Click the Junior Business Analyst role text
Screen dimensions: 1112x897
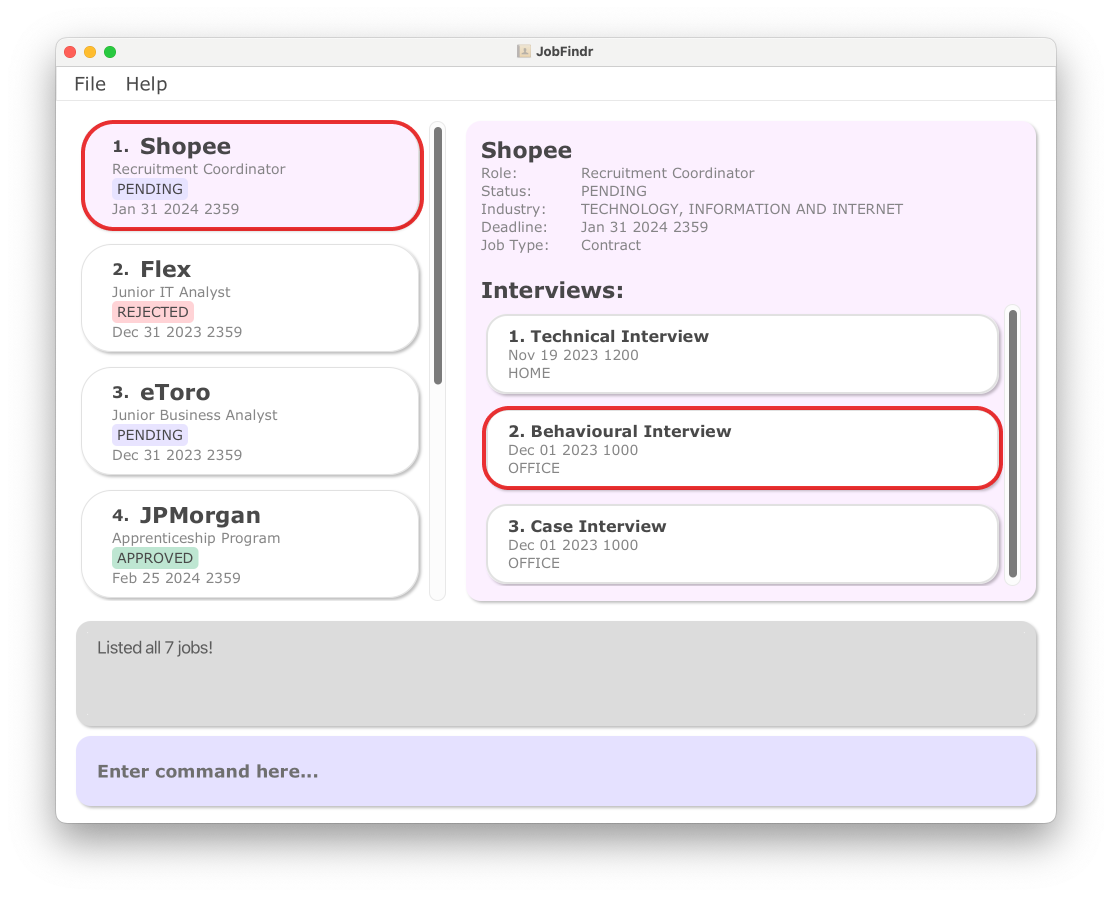click(194, 415)
